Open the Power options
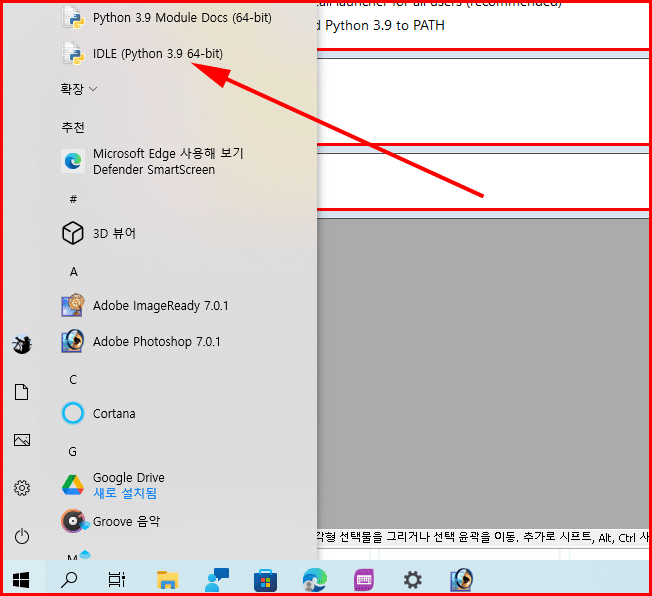The image size is (652, 596). [x=22, y=536]
